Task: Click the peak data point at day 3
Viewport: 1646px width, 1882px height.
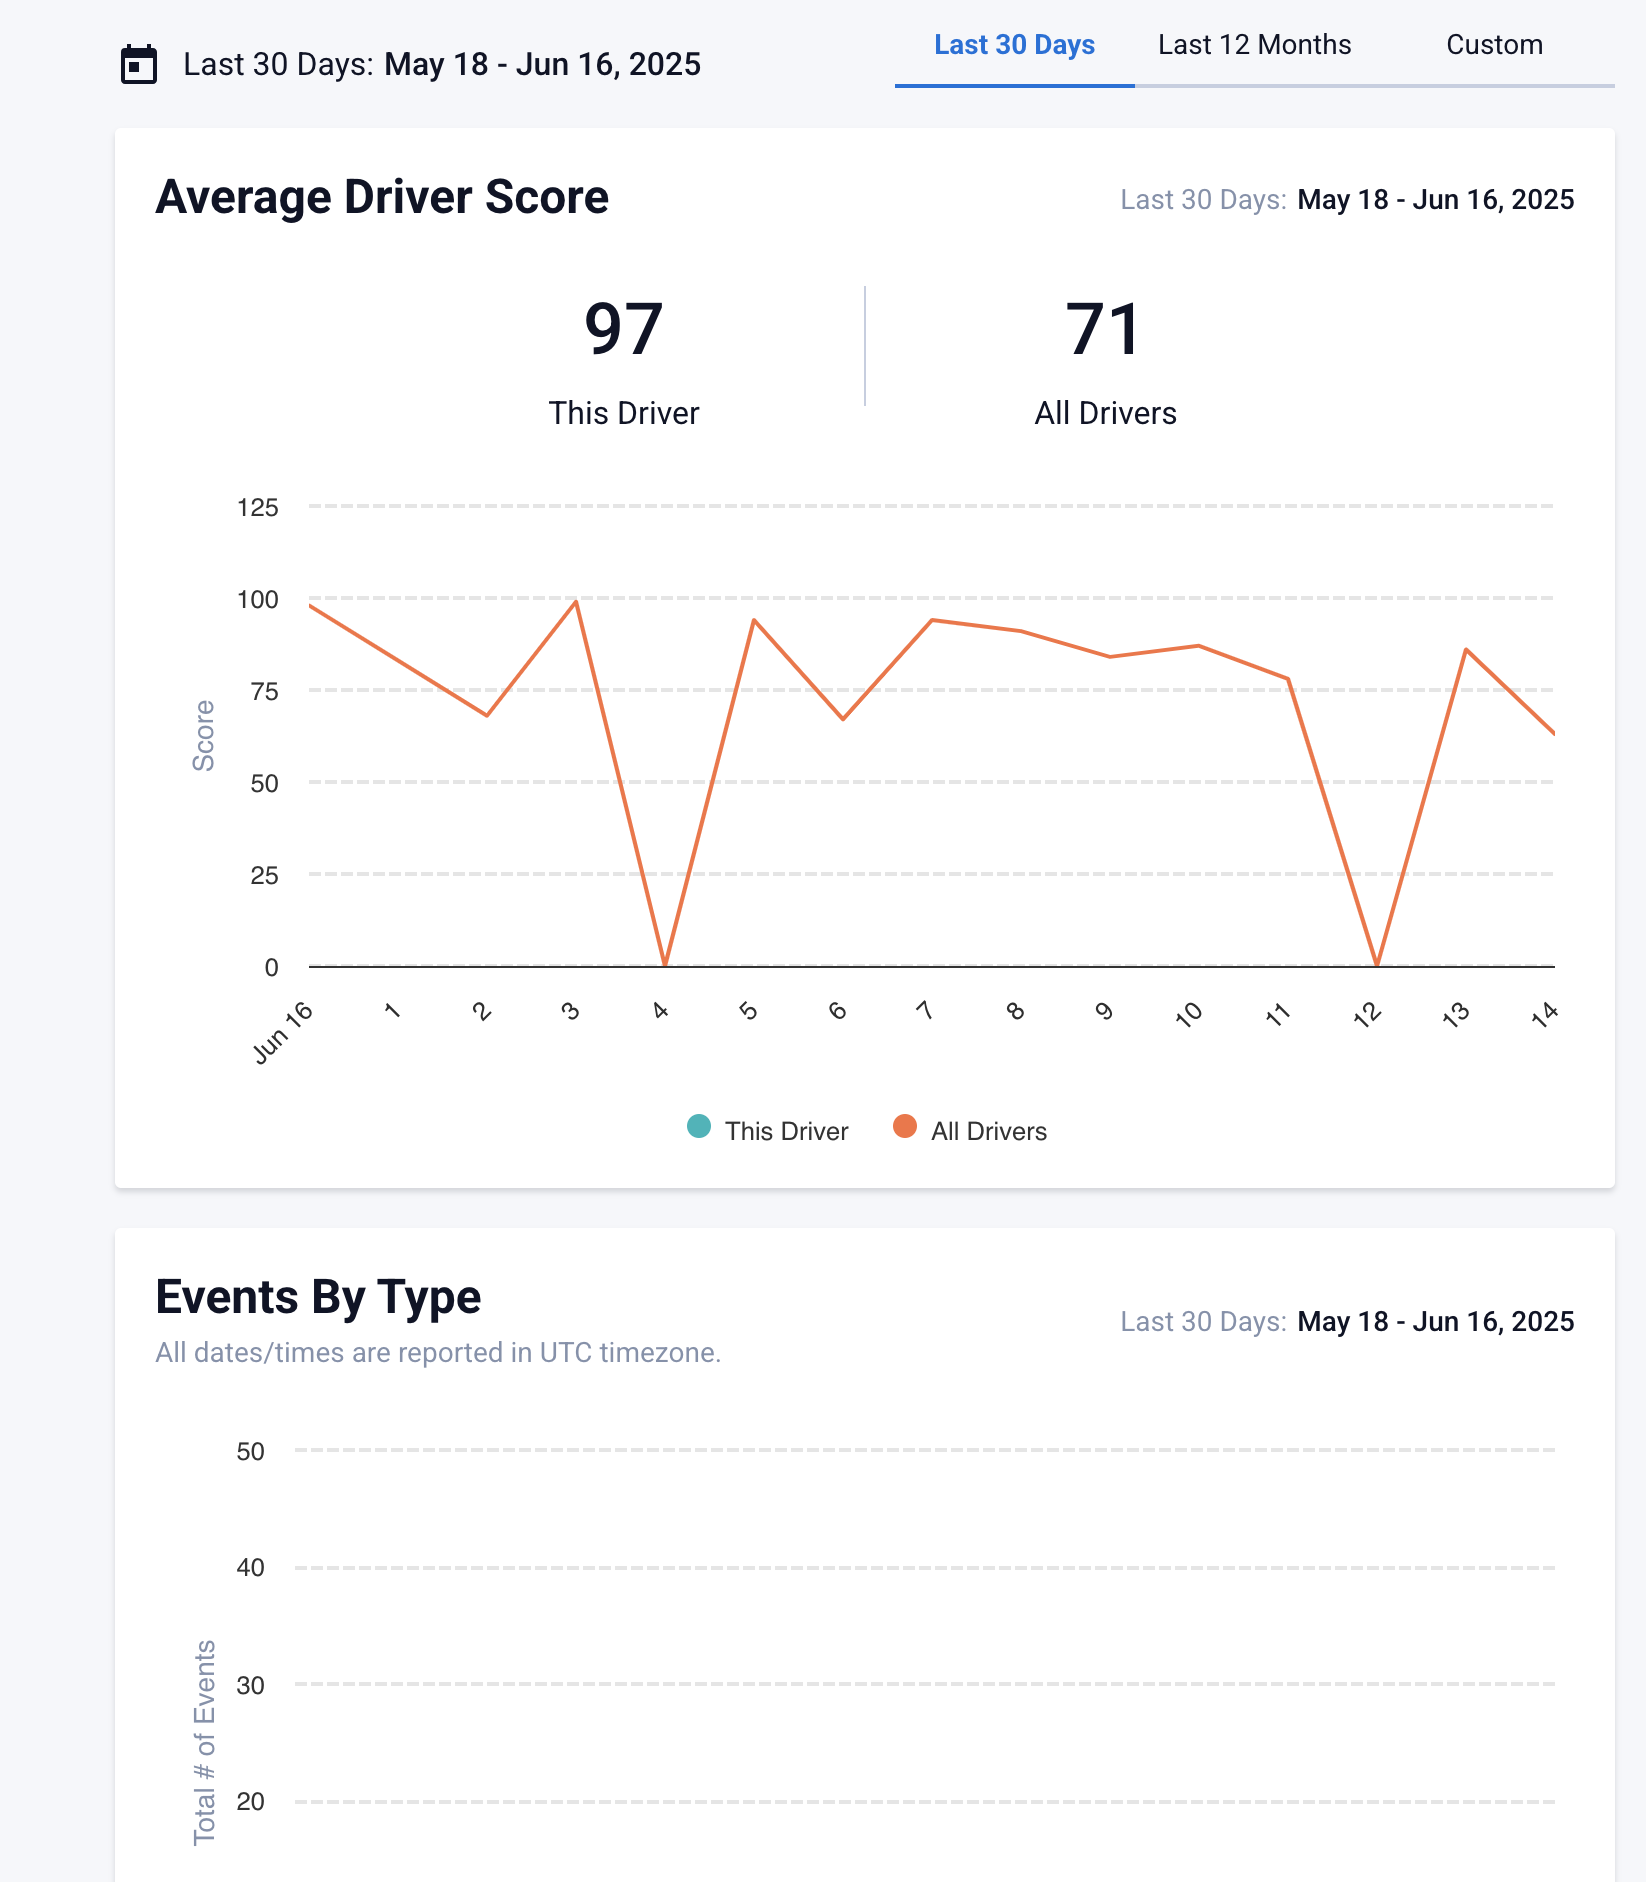Action: coord(576,601)
